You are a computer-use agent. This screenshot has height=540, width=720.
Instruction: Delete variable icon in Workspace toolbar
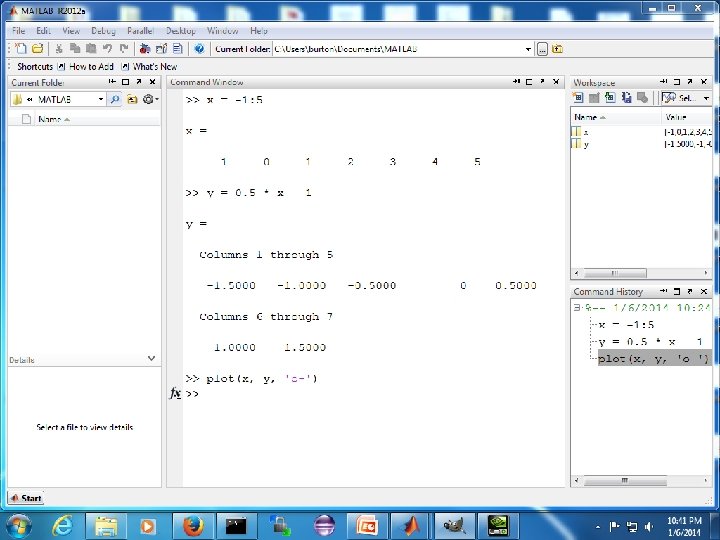pyautogui.click(x=642, y=97)
